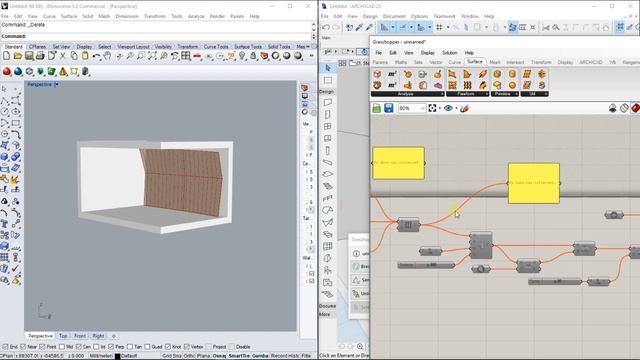The height and width of the screenshot is (360, 640).
Task: Open the Teamwork menu in ARCHICAD
Action: tap(444, 16)
